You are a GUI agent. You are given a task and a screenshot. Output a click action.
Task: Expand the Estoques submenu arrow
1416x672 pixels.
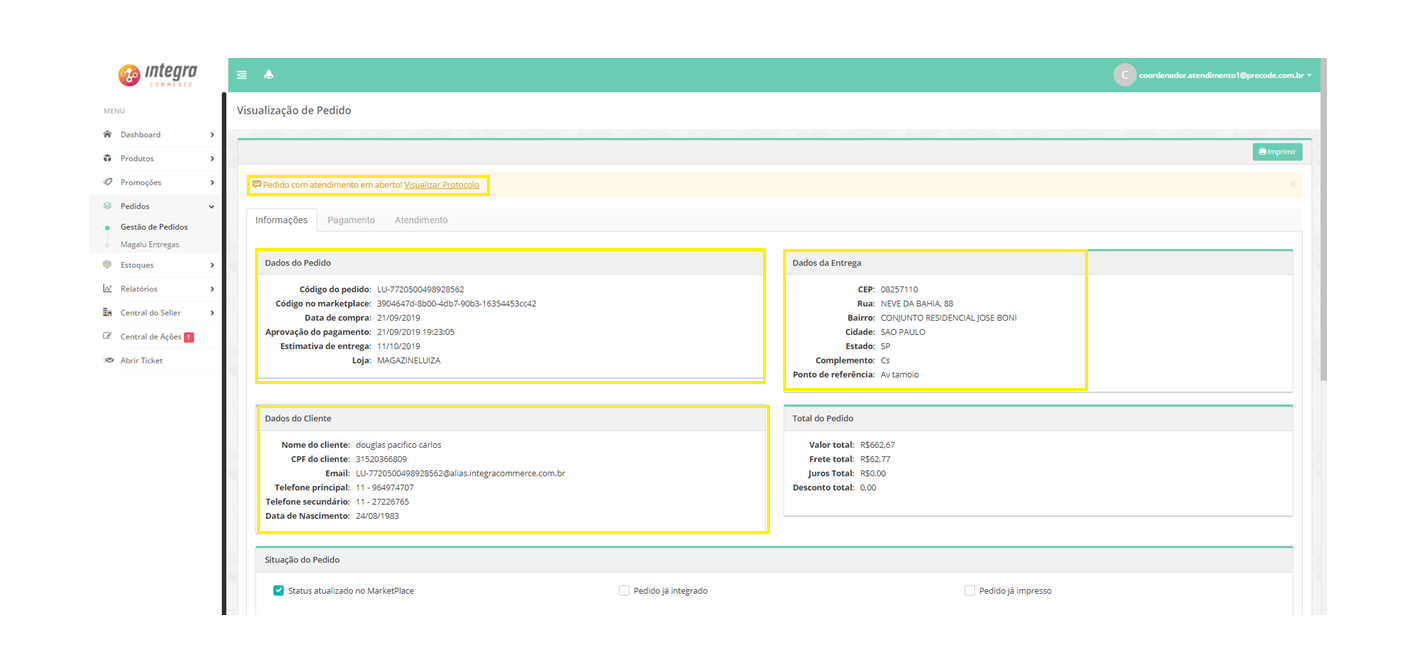point(212,265)
